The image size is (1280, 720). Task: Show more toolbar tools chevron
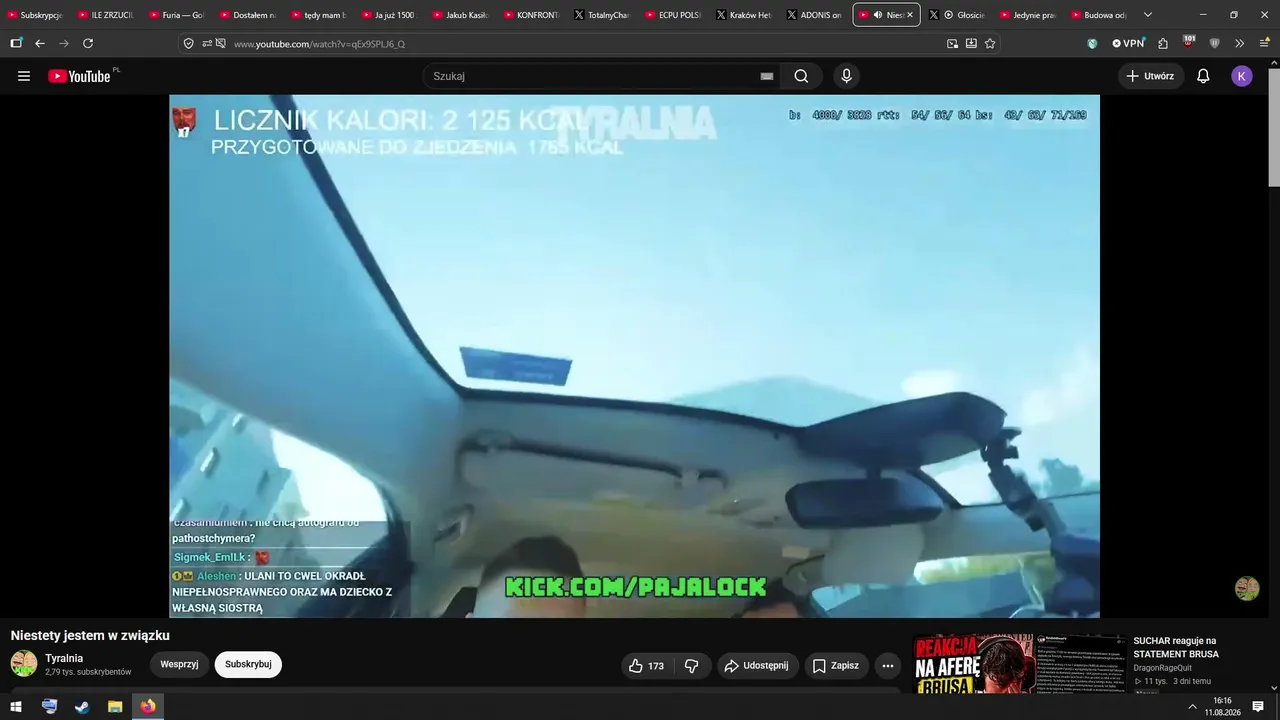pos(1240,43)
